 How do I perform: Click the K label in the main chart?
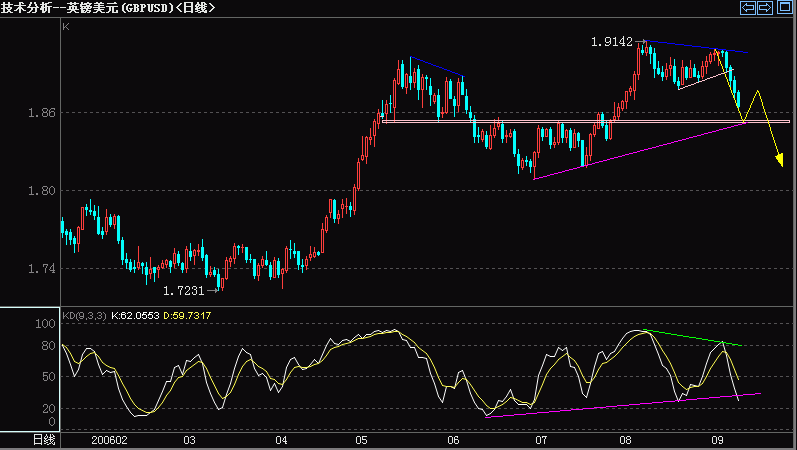click(66, 26)
